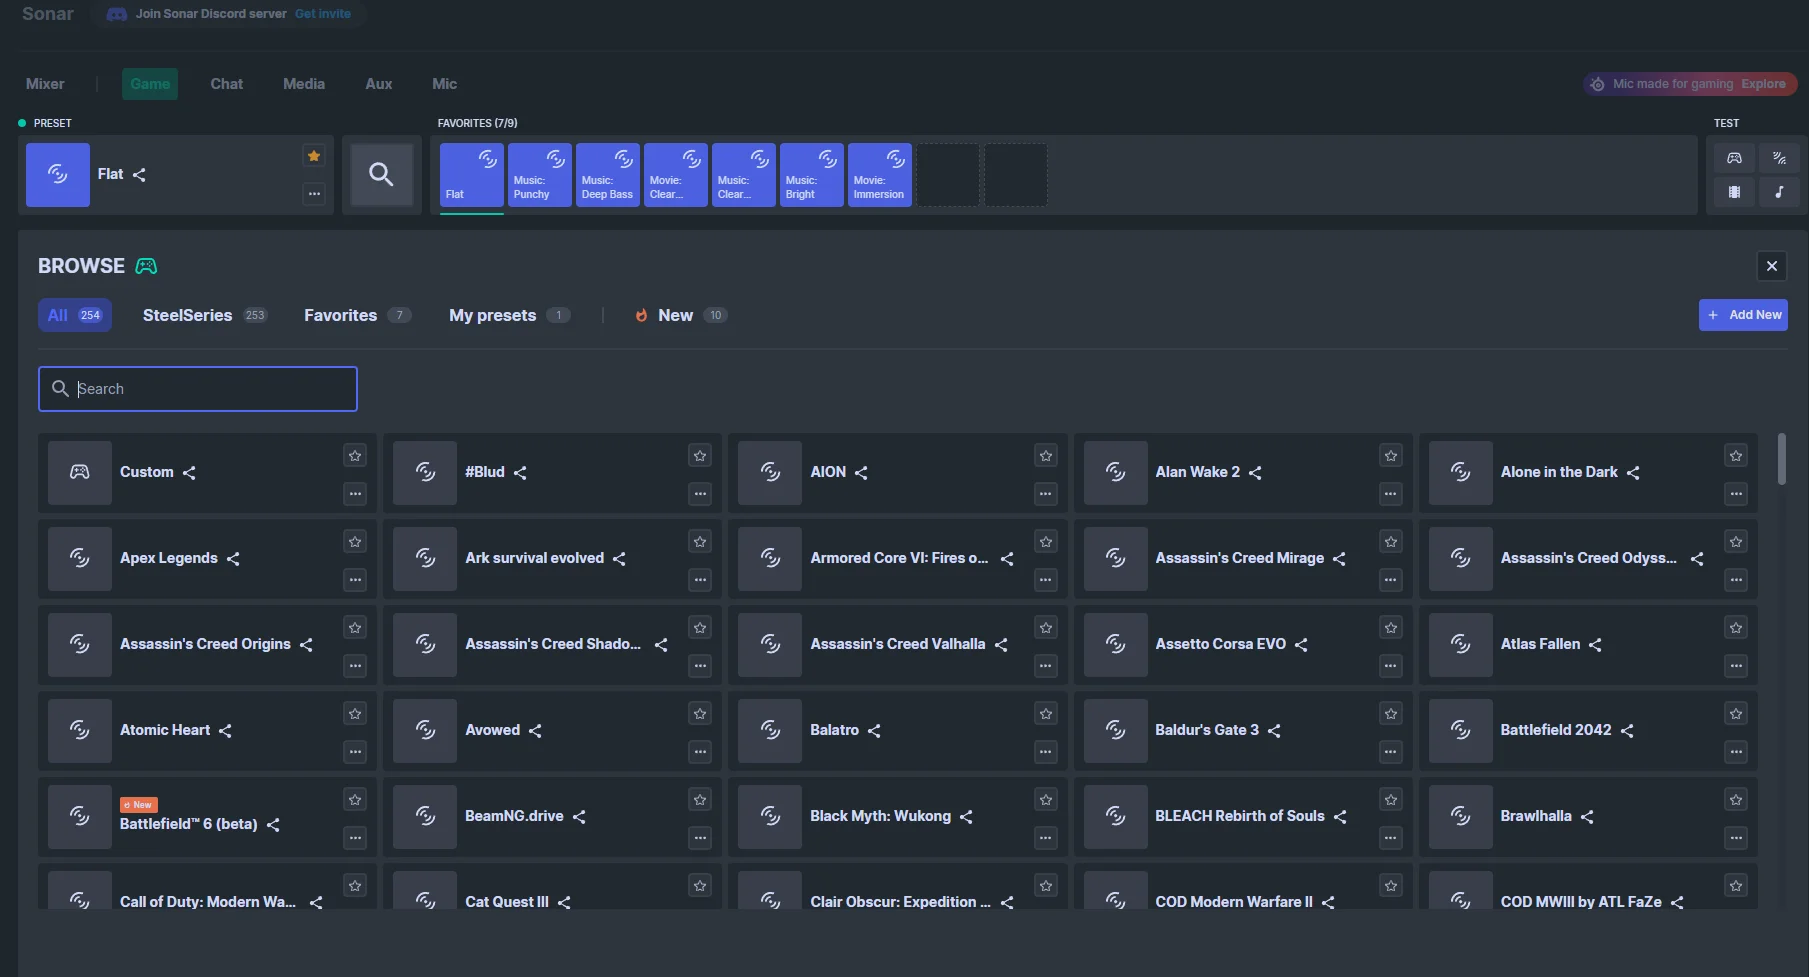
Task: Add AION to favorites
Action: (1046, 456)
